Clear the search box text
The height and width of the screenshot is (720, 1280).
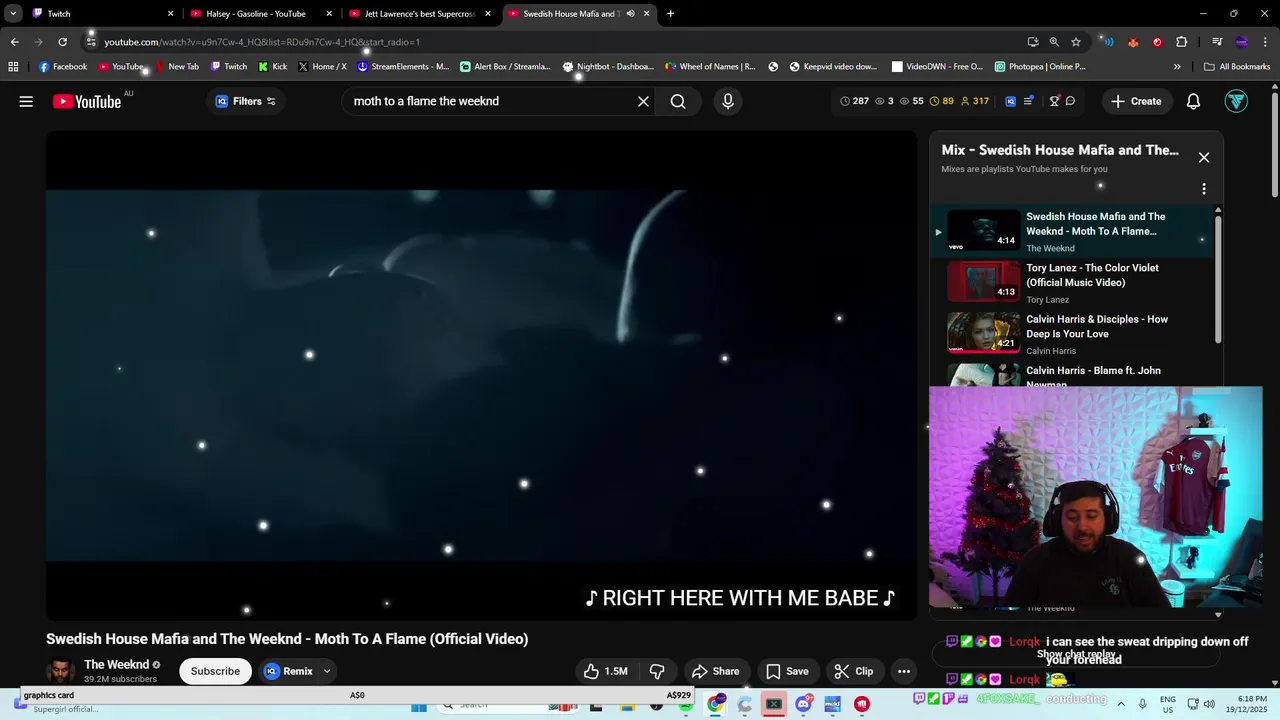(x=643, y=101)
